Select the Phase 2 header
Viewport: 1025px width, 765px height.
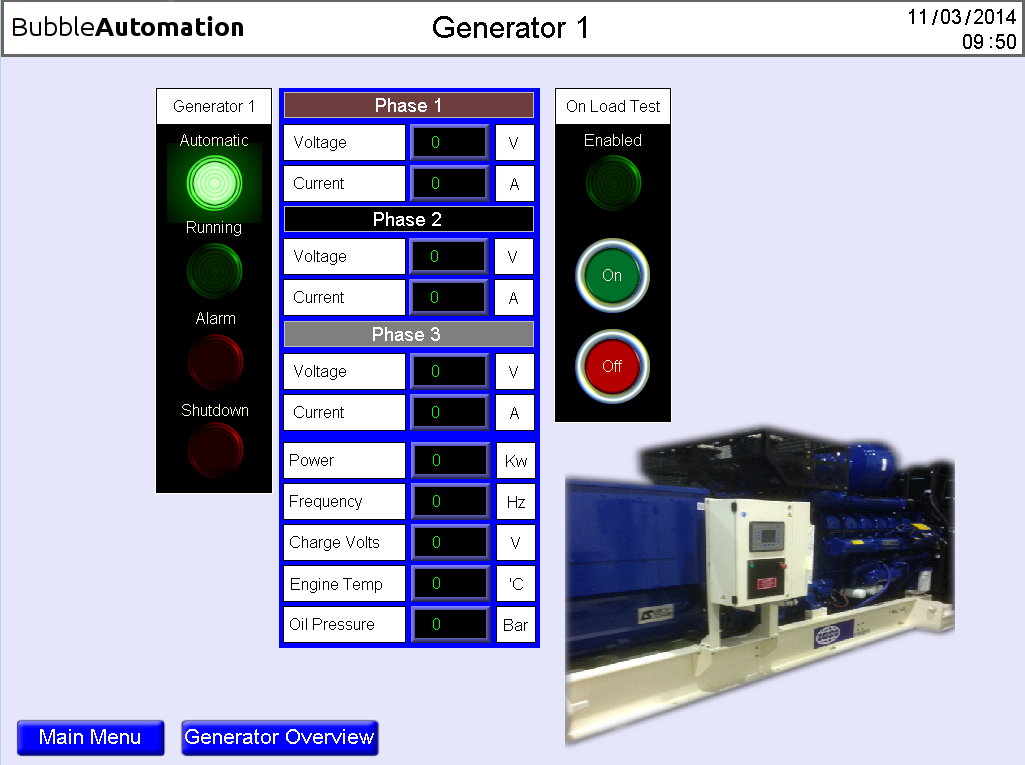(409, 219)
